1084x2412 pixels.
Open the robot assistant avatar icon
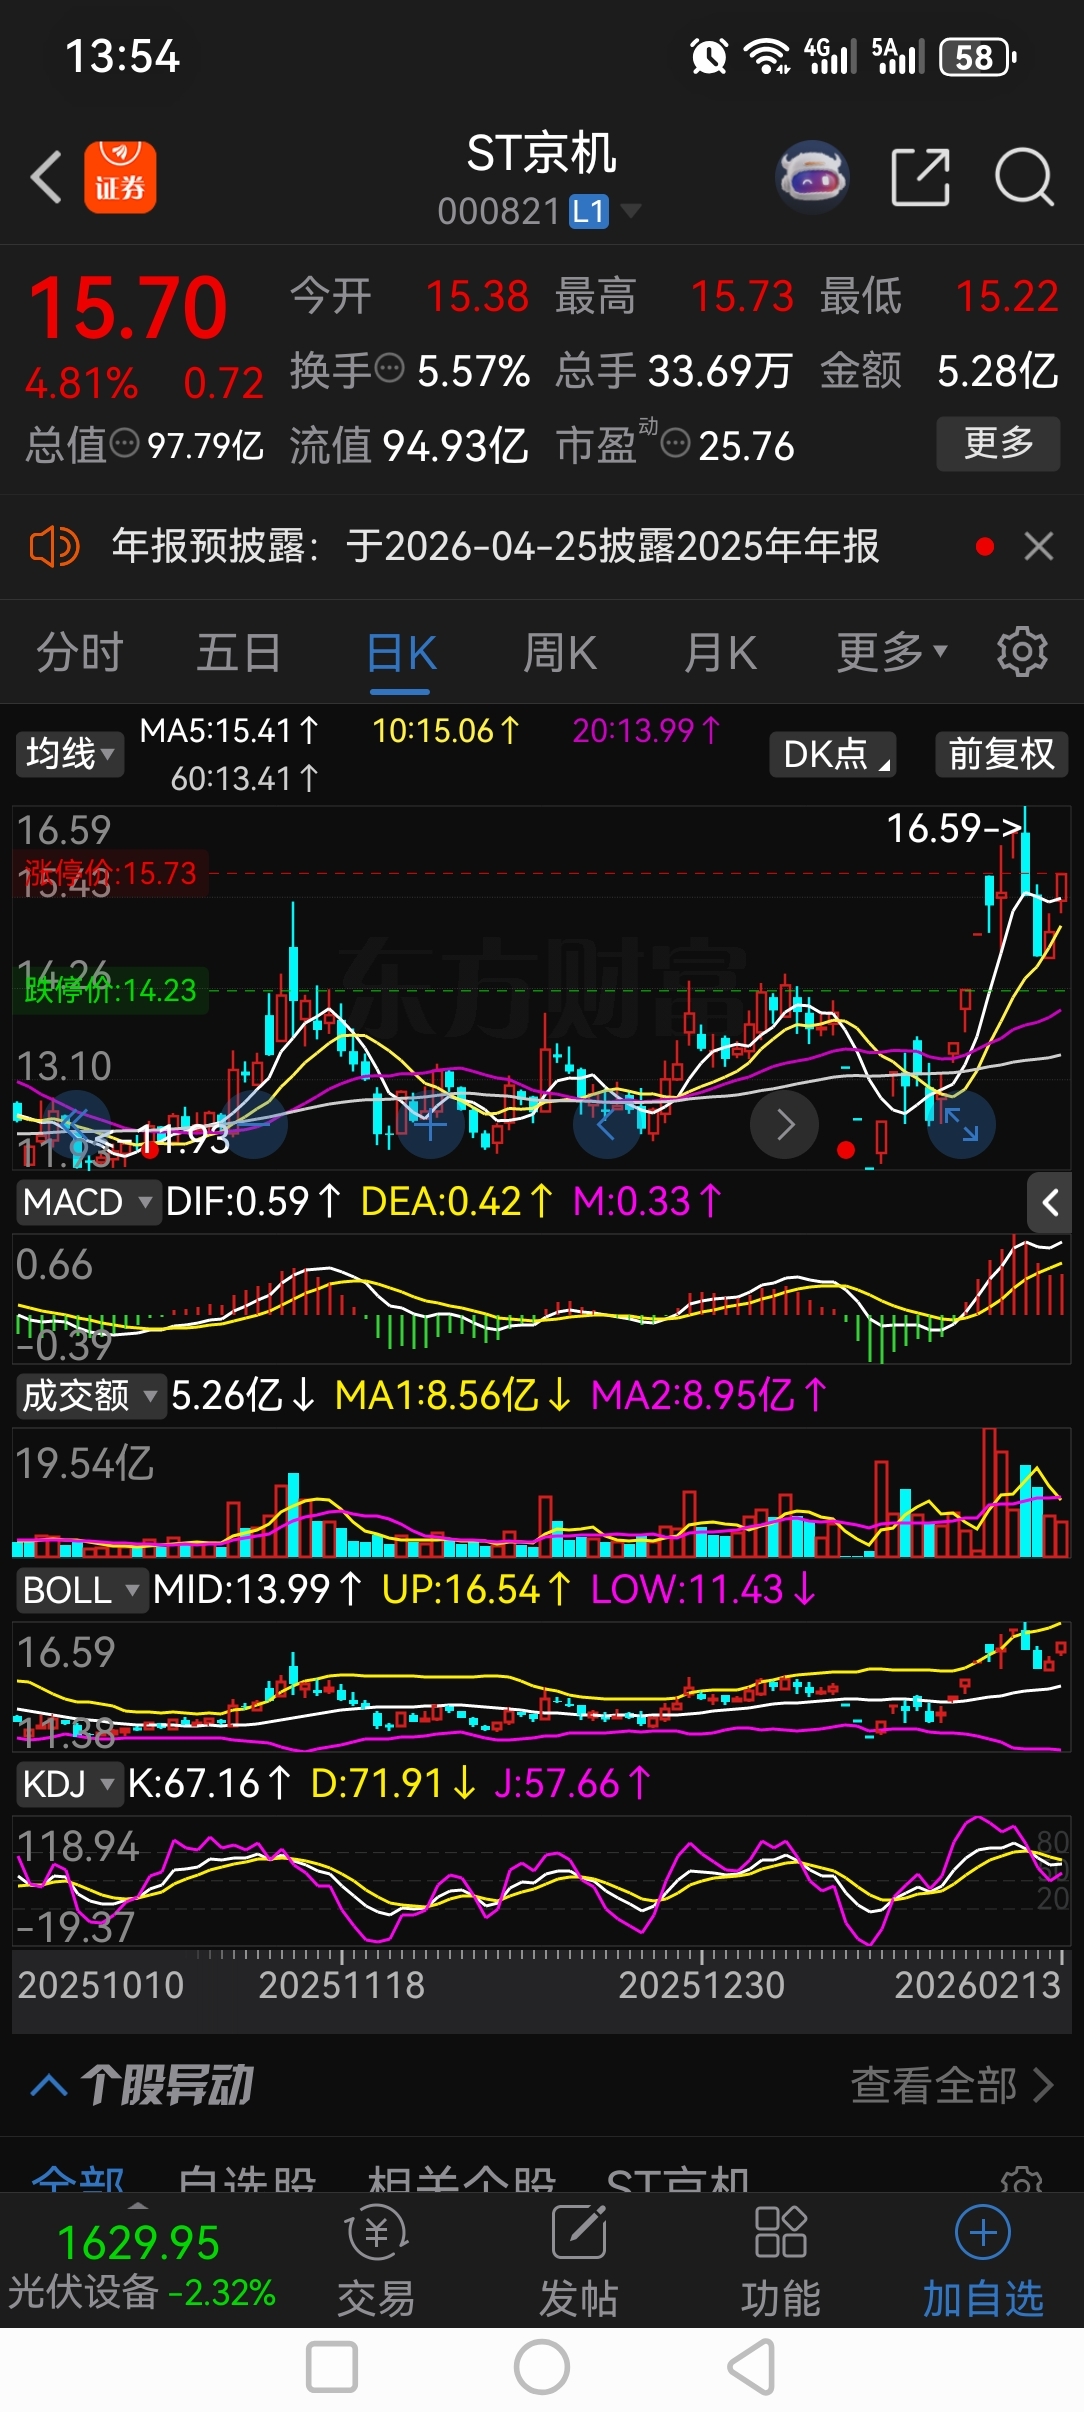[812, 177]
